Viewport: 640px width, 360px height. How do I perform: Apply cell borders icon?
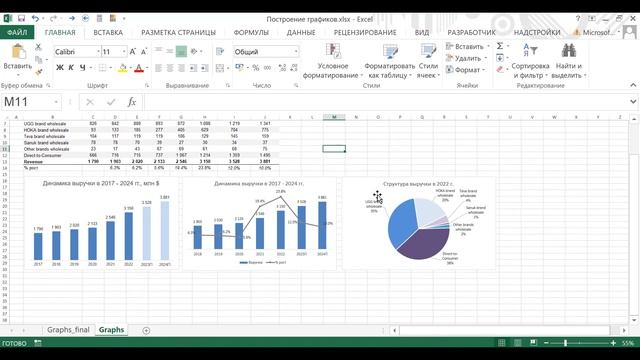pyautogui.click(x=102, y=68)
